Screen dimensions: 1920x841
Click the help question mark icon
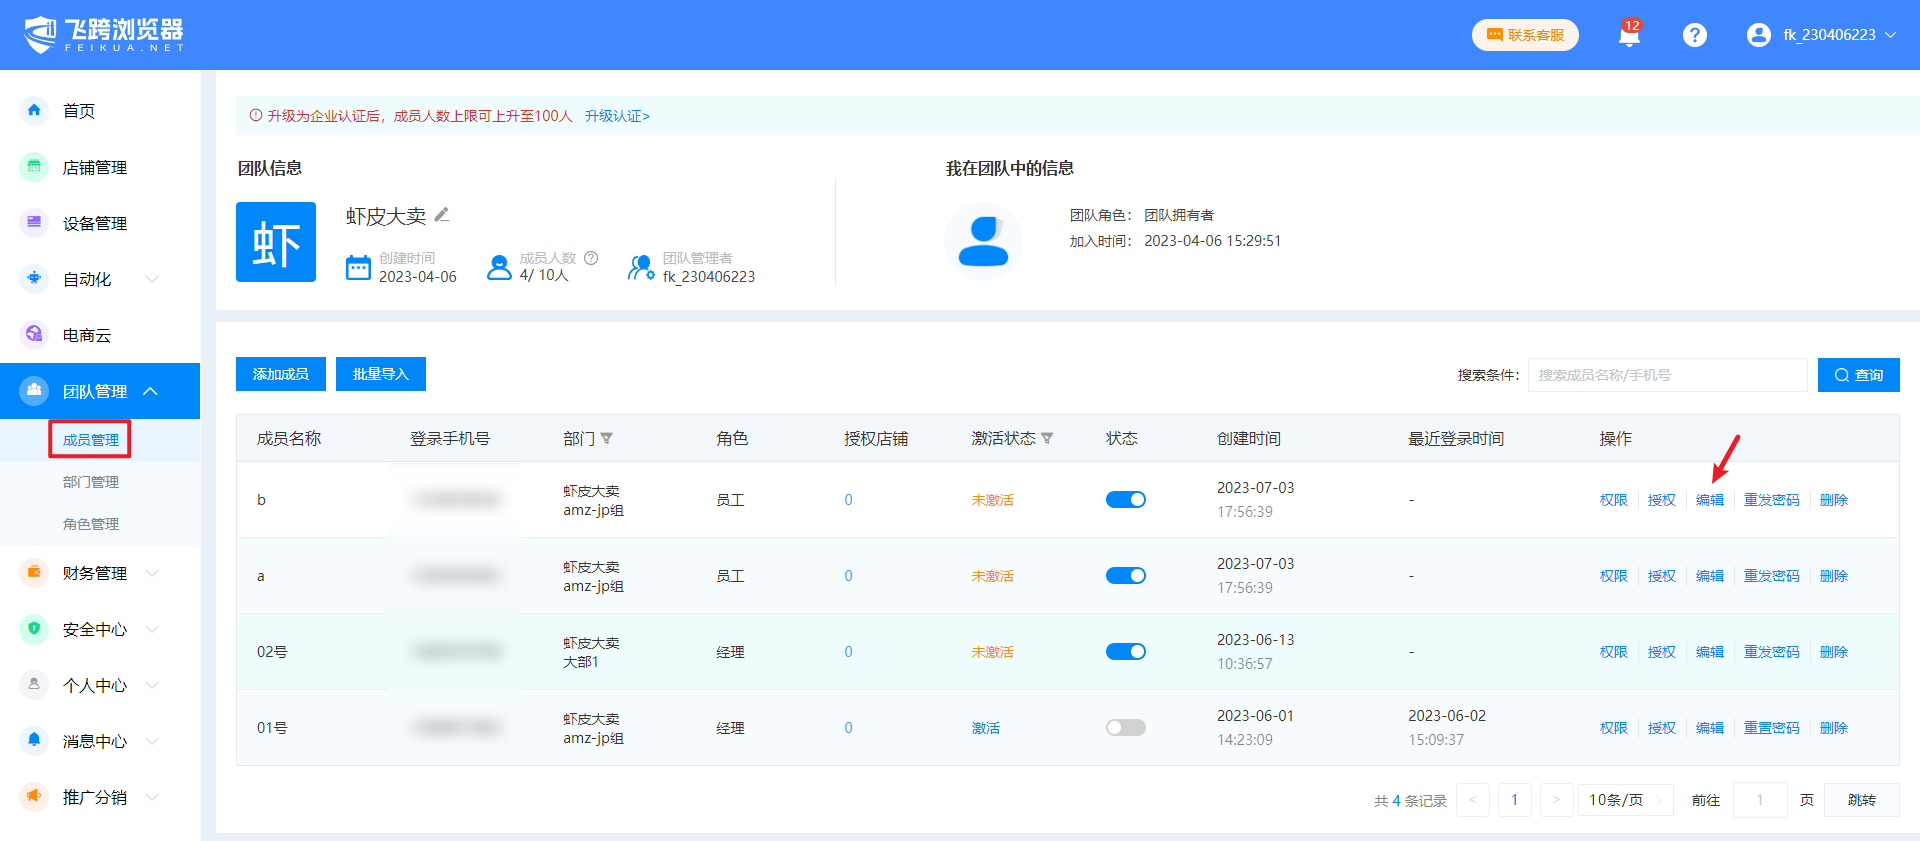click(1694, 35)
